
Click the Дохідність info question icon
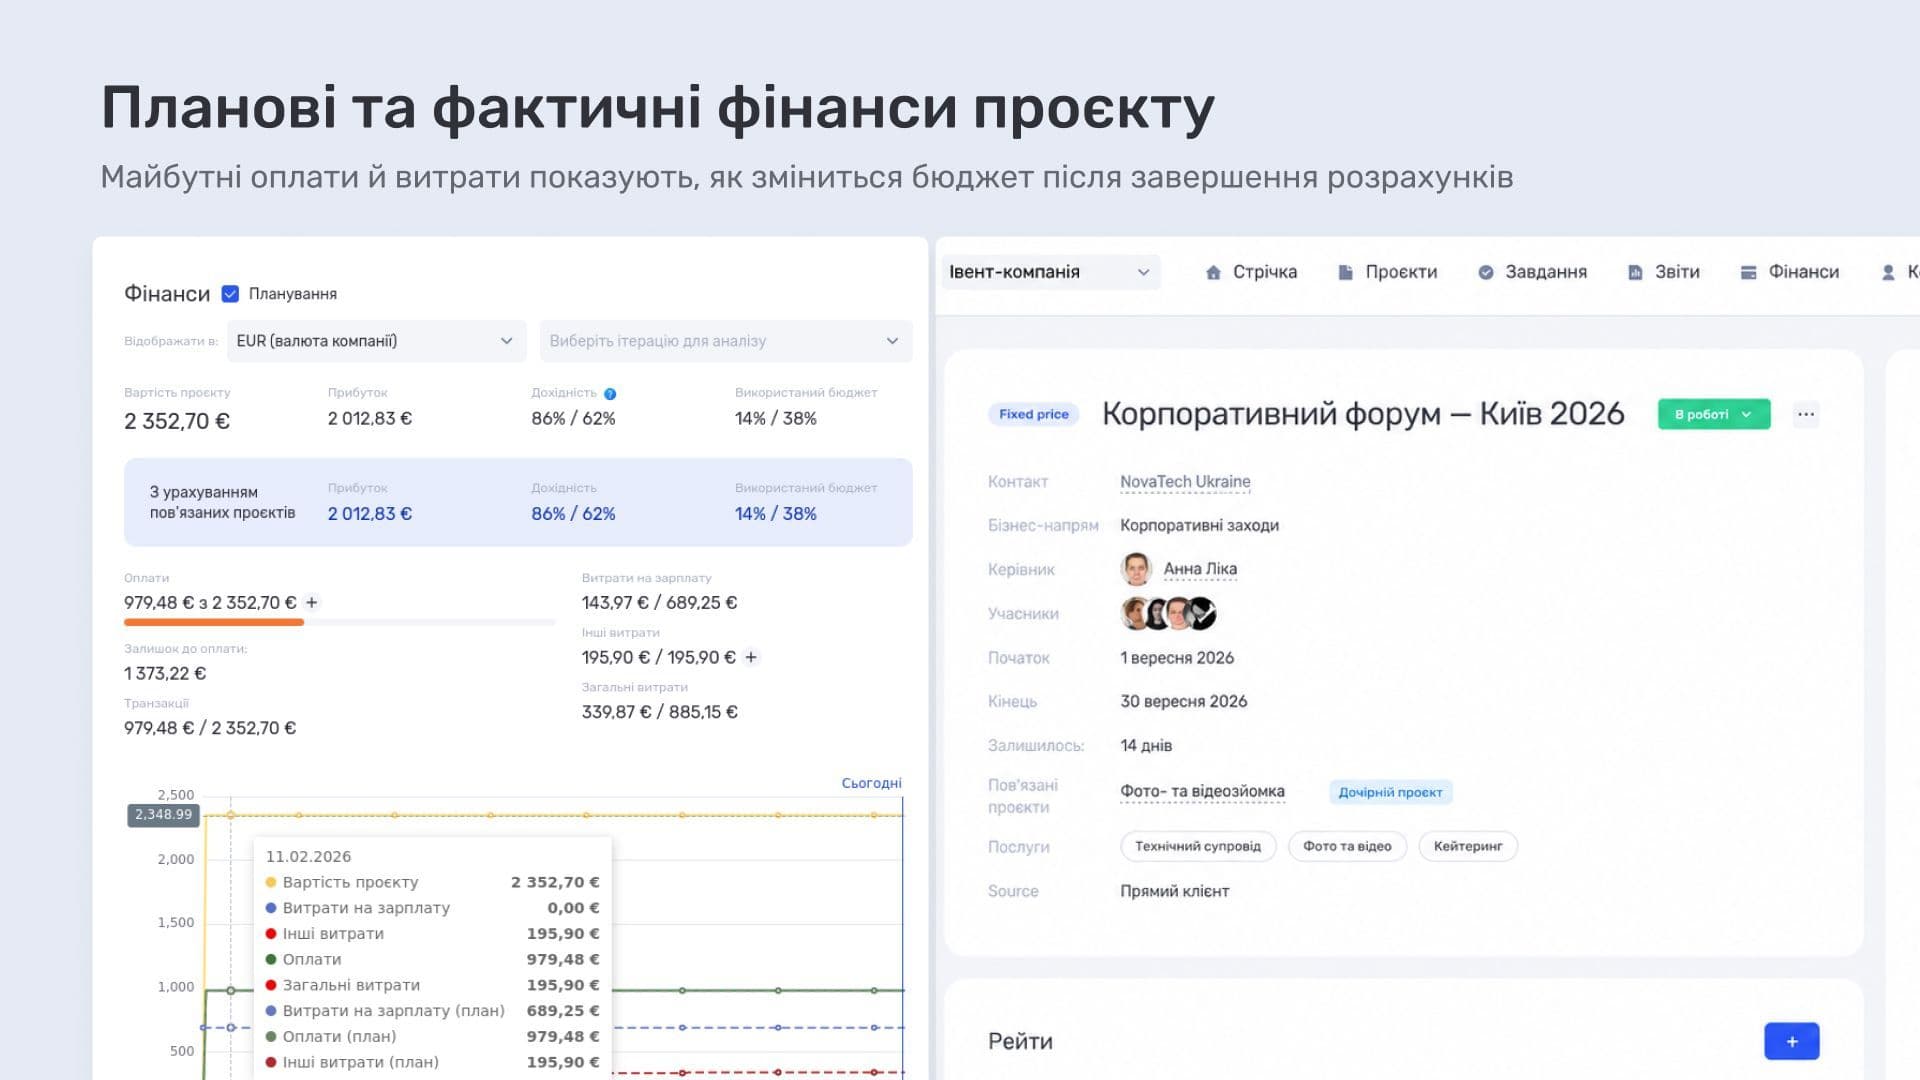pyautogui.click(x=610, y=393)
